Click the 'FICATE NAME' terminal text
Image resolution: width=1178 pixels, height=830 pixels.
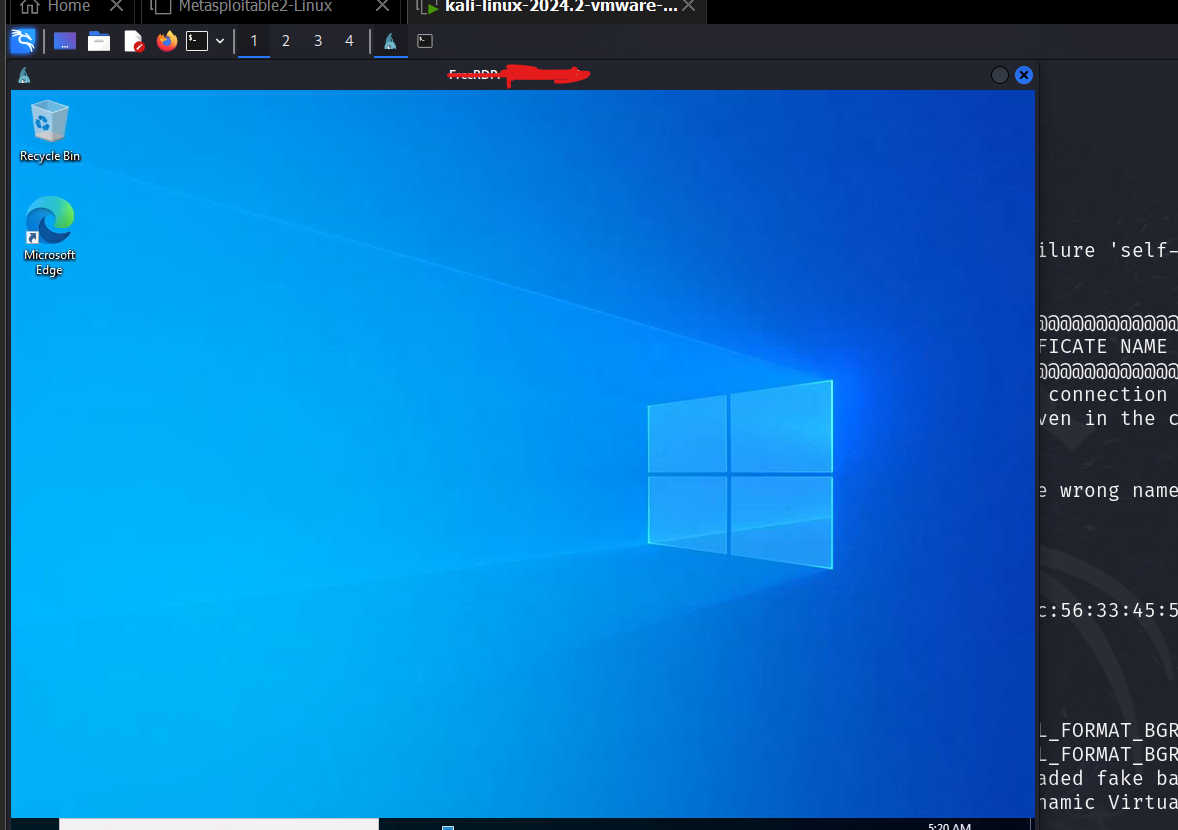coord(1103,346)
